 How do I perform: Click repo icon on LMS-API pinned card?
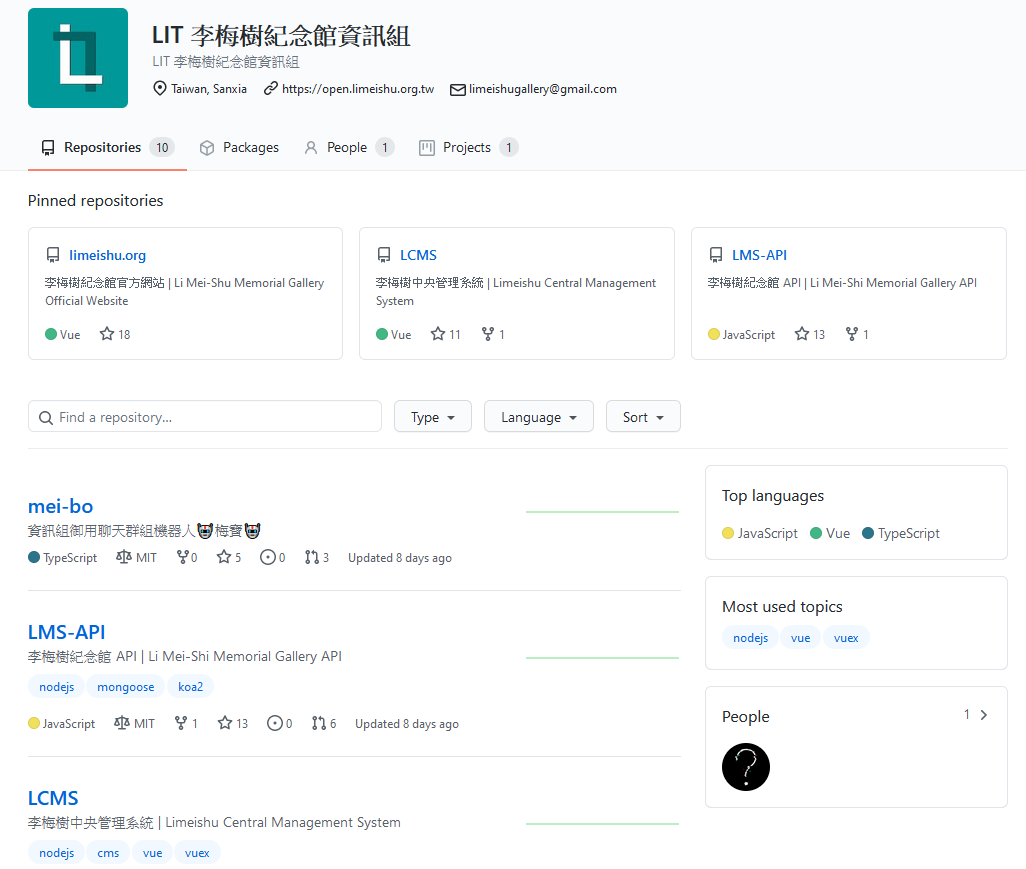[x=716, y=255]
